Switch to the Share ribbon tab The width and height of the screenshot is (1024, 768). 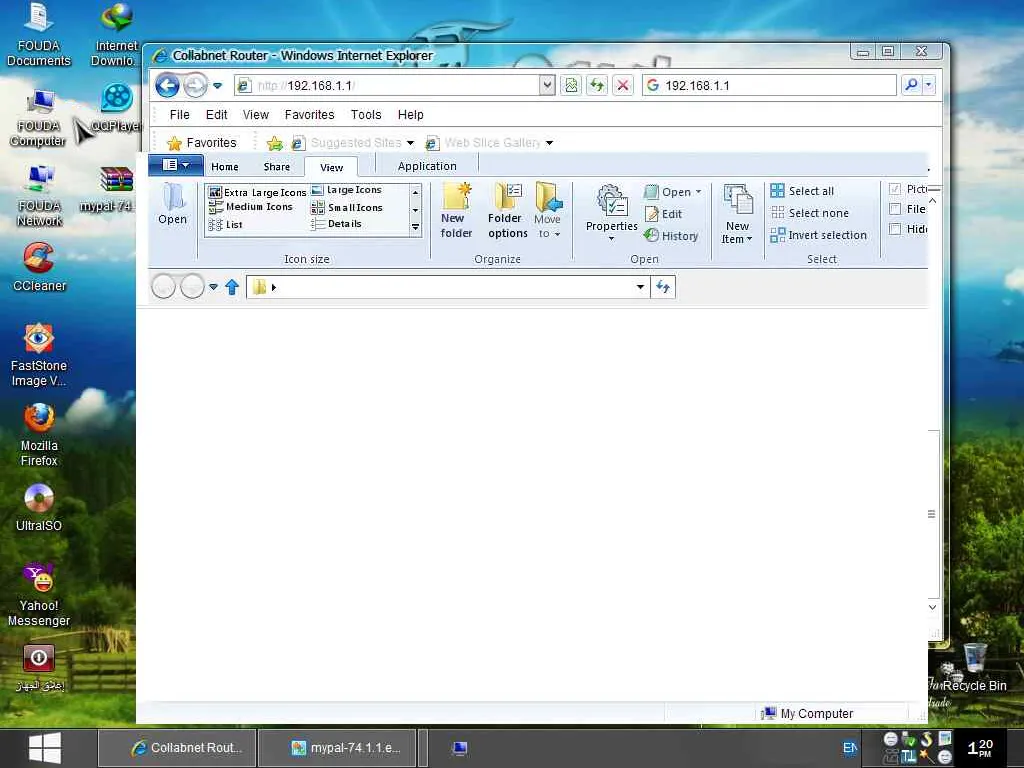point(277,167)
